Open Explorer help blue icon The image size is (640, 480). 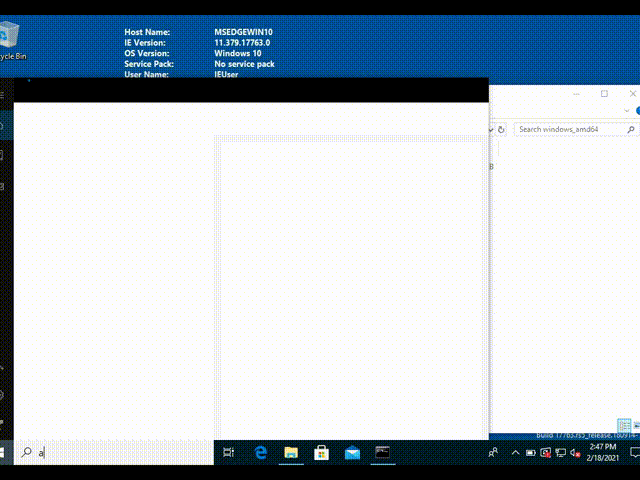638,111
